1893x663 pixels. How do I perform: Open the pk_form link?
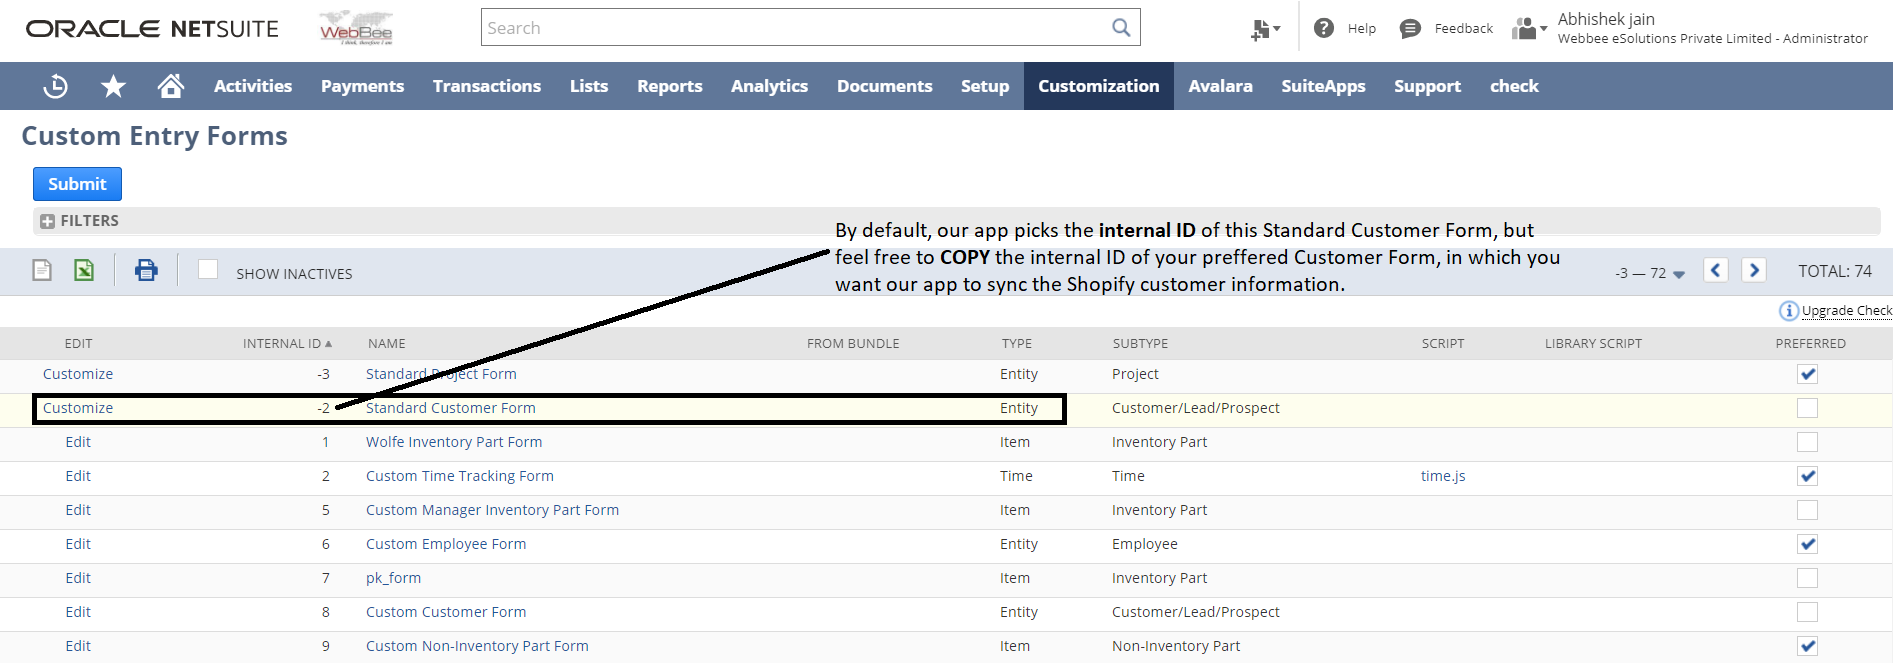pos(393,578)
